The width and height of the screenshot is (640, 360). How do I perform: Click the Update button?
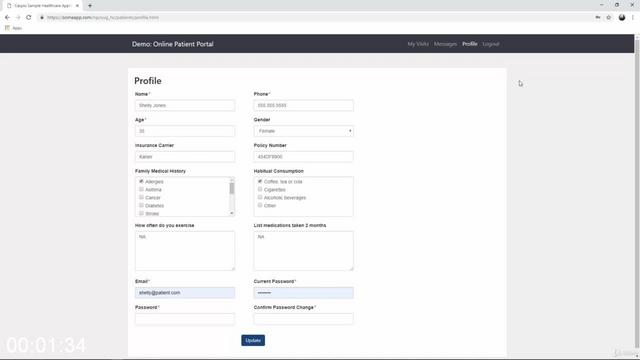tap(253, 340)
